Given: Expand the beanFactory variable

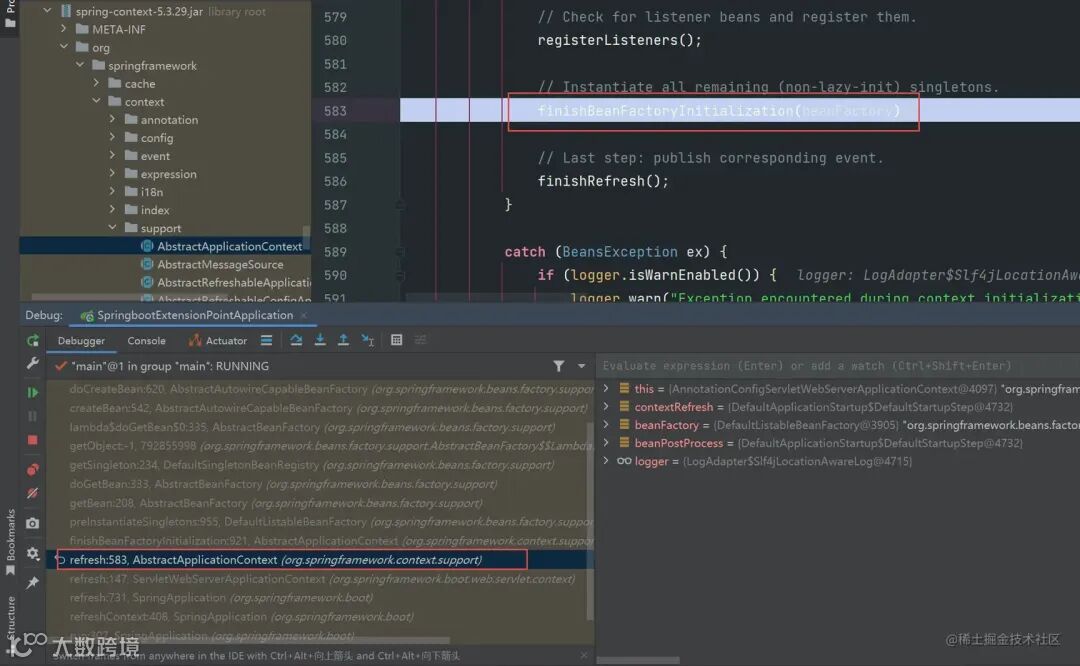Looking at the screenshot, I should [x=606, y=424].
